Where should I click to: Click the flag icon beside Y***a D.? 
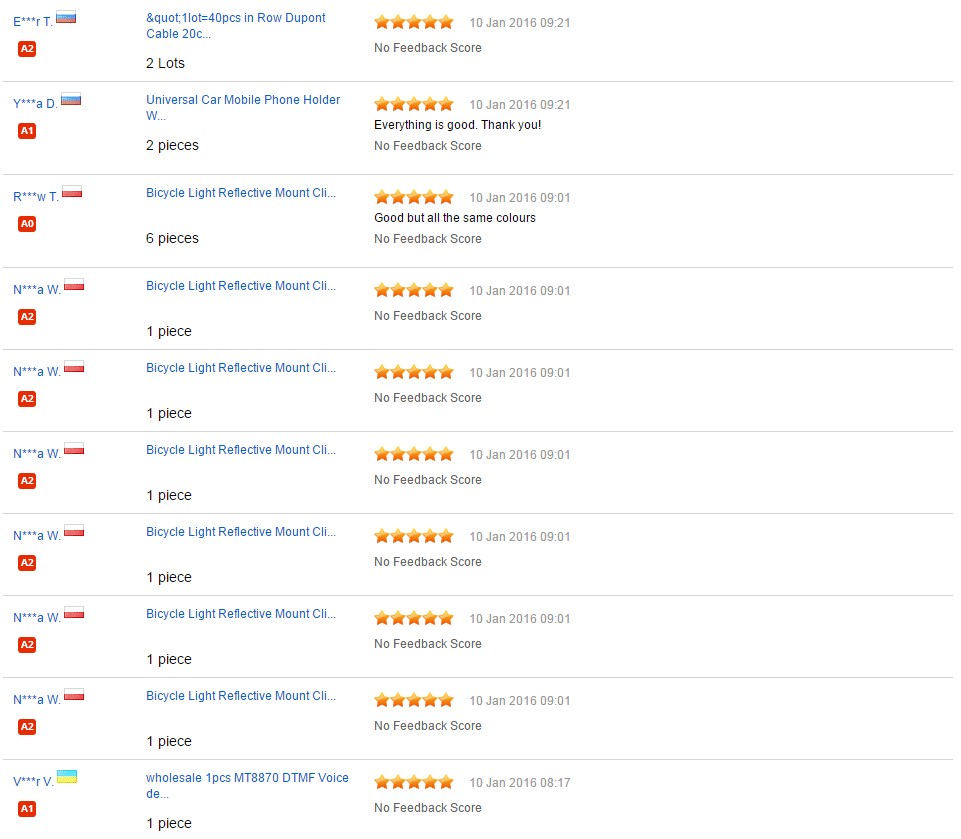click(71, 99)
